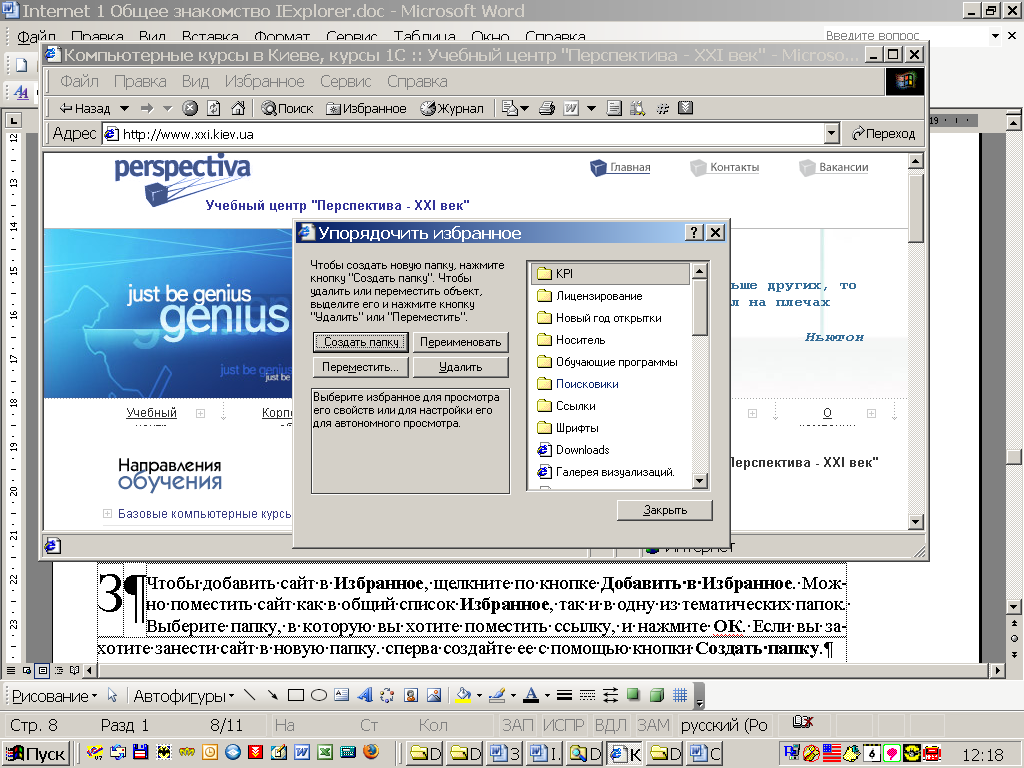The image size is (1024, 768).
Task: Click the Mail icon in IE toolbar
Action: (x=509, y=108)
